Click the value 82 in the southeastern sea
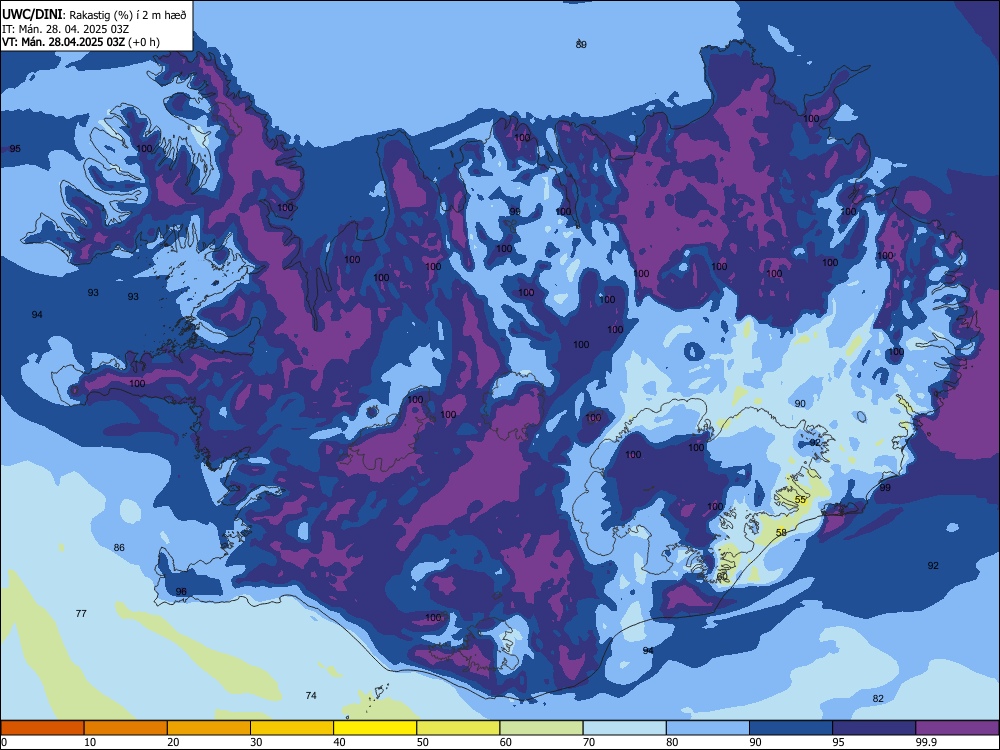The width and height of the screenshot is (1000, 750). (878, 698)
